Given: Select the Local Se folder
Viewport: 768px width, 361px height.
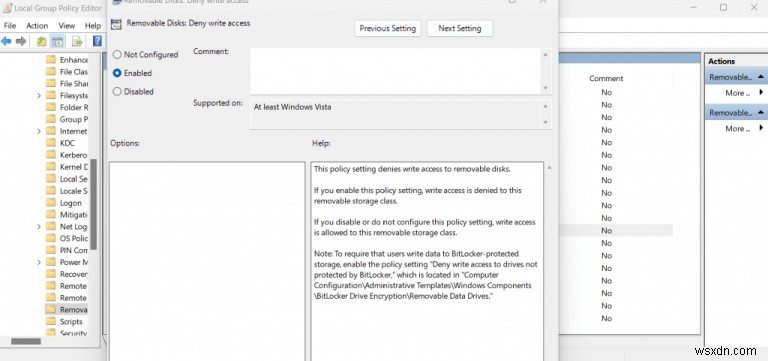Looking at the screenshot, I should (67, 179).
